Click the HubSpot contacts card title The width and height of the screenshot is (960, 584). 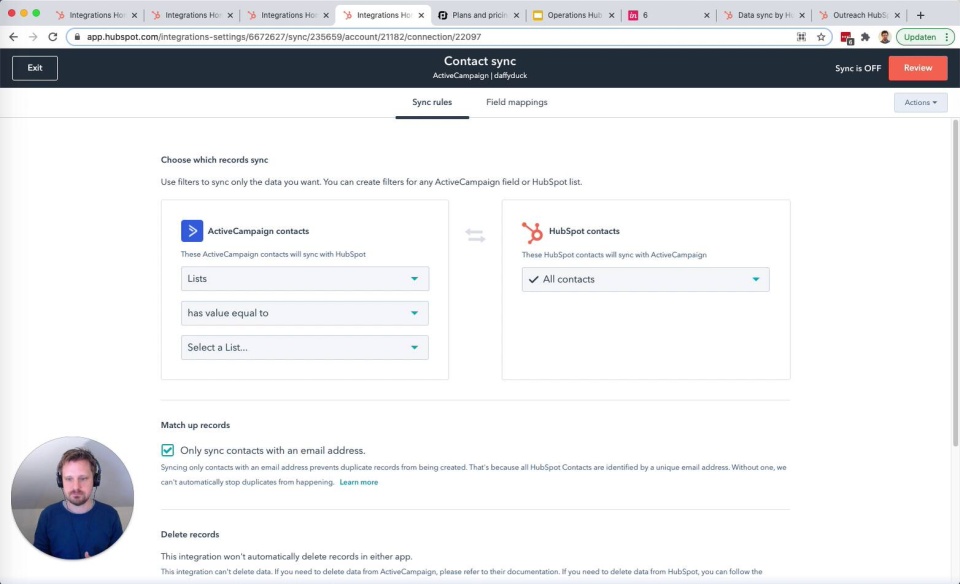pos(584,231)
